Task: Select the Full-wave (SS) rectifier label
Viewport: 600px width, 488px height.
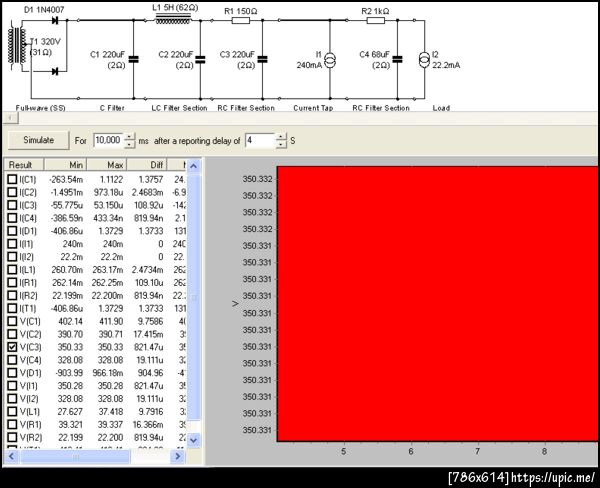Action: [41, 108]
